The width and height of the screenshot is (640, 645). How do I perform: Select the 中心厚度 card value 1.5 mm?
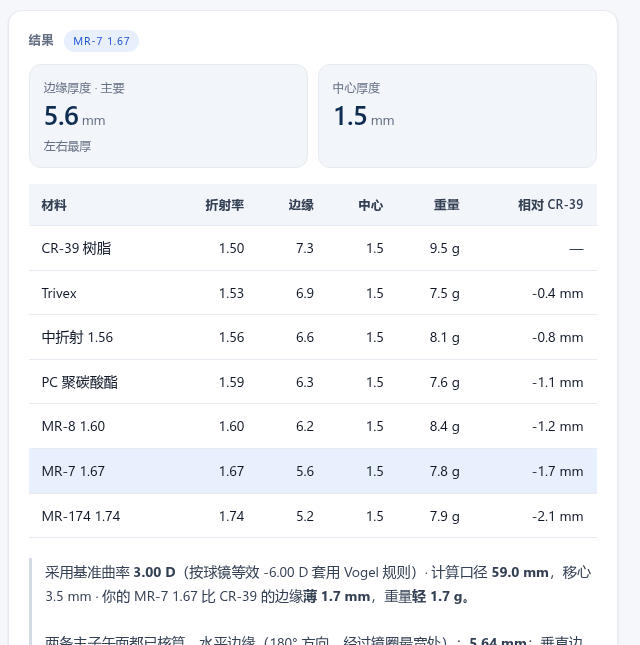(364, 116)
